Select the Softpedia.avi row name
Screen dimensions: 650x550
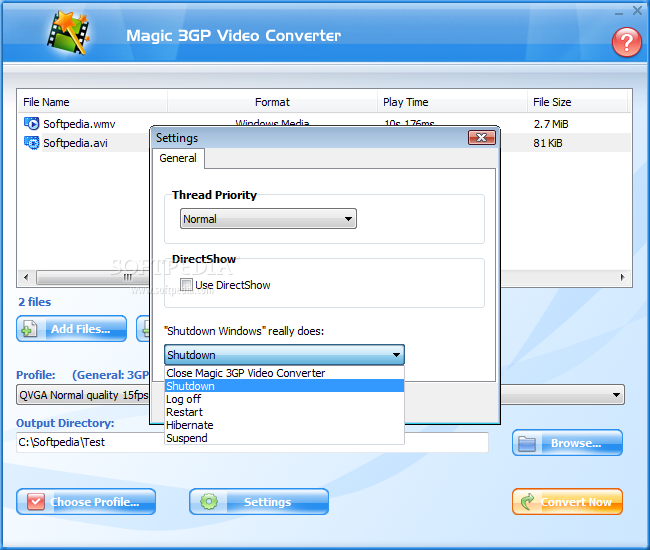(x=75, y=143)
